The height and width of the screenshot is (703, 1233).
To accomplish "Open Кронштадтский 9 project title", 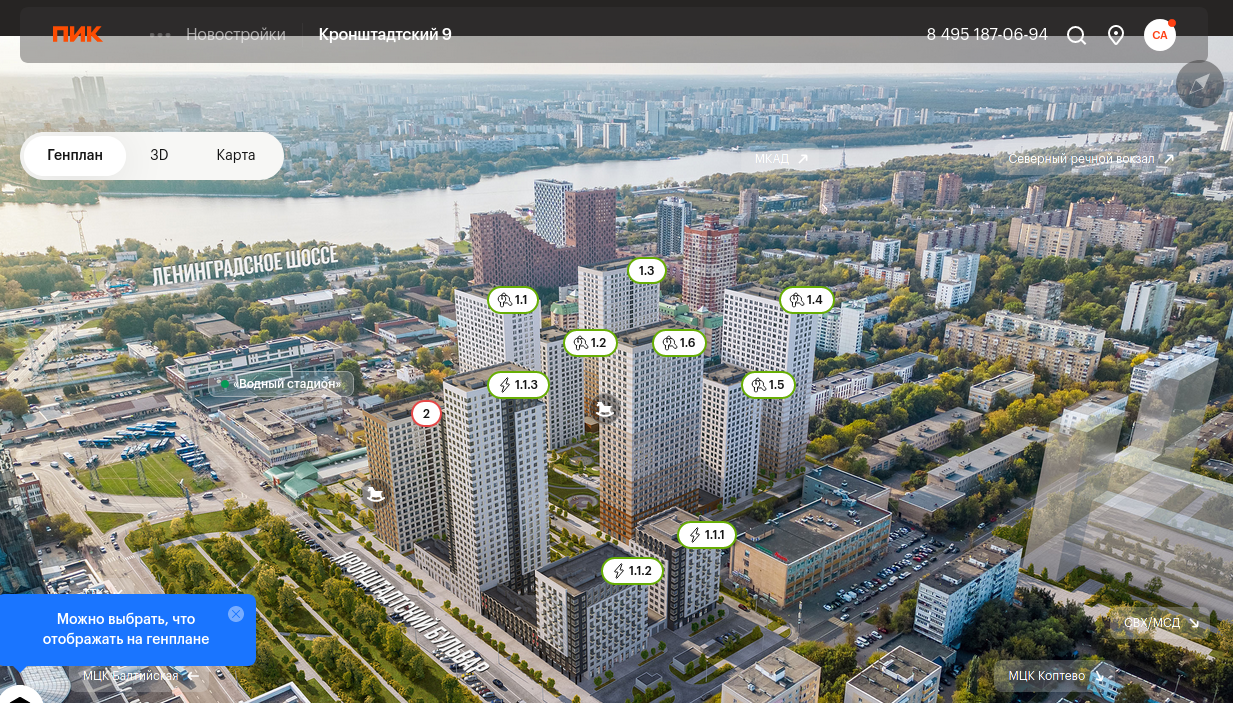I will coord(385,35).
